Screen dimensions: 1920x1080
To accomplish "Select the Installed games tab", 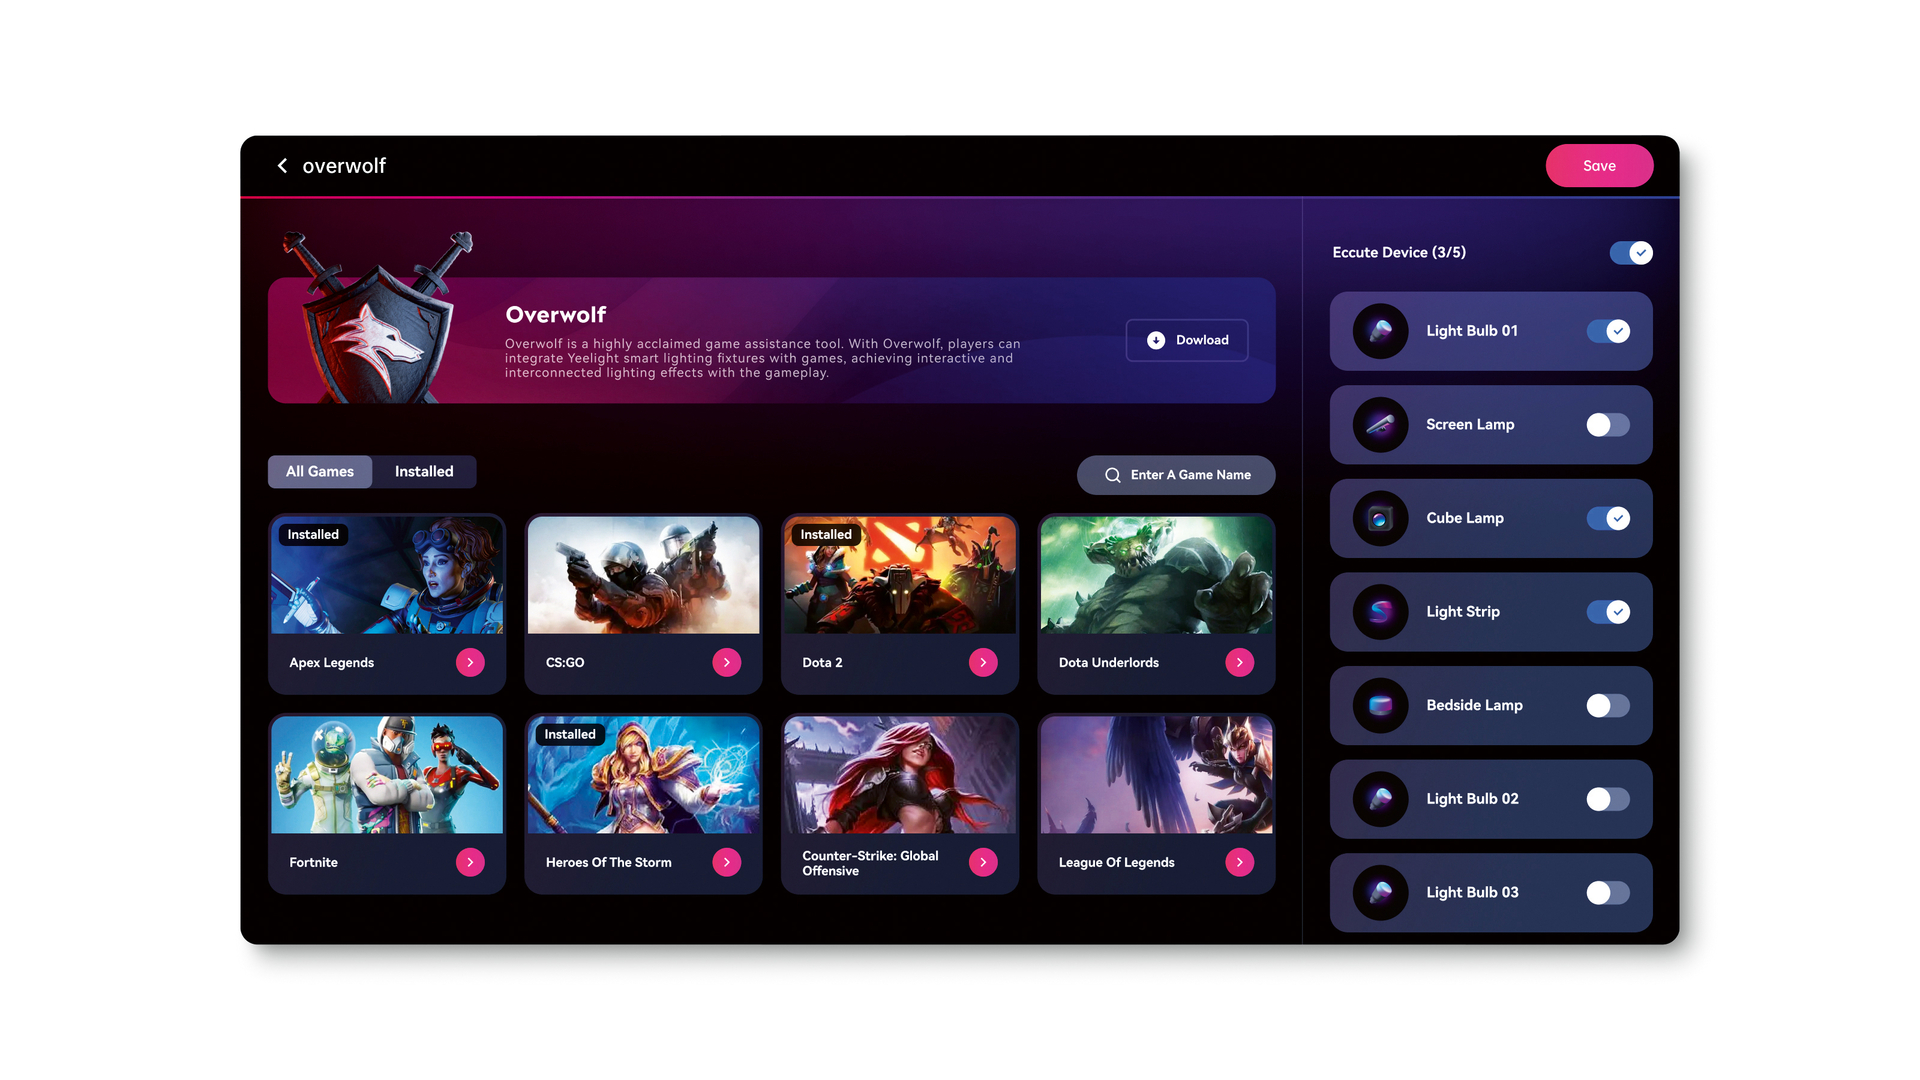I will pos(423,471).
